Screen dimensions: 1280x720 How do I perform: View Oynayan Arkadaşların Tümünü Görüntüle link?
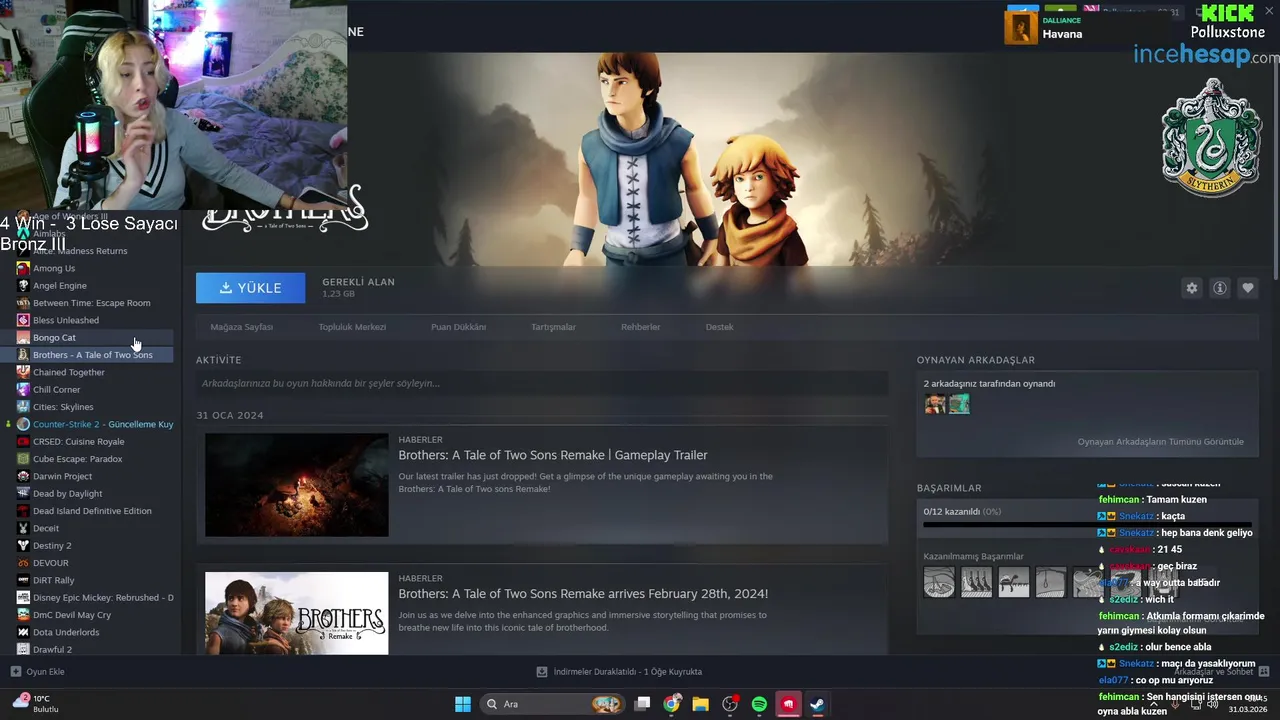click(x=1160, y=442)
